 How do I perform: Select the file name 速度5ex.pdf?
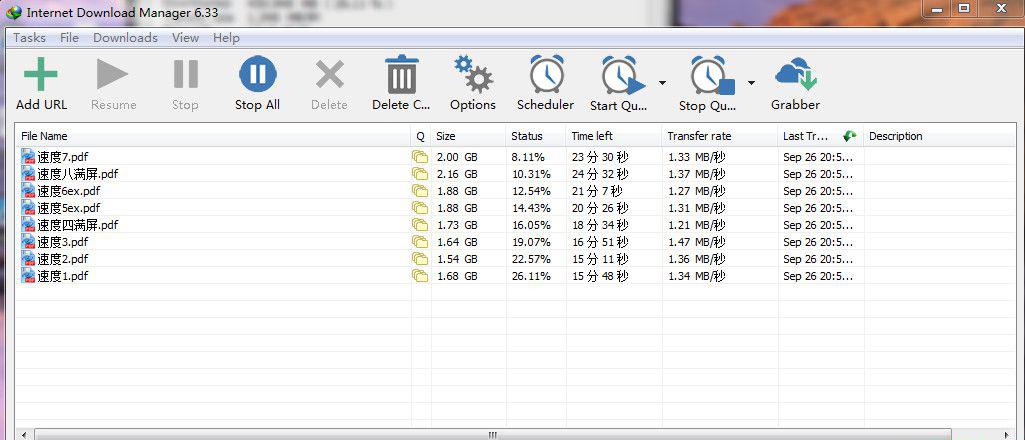coord(69,208)
